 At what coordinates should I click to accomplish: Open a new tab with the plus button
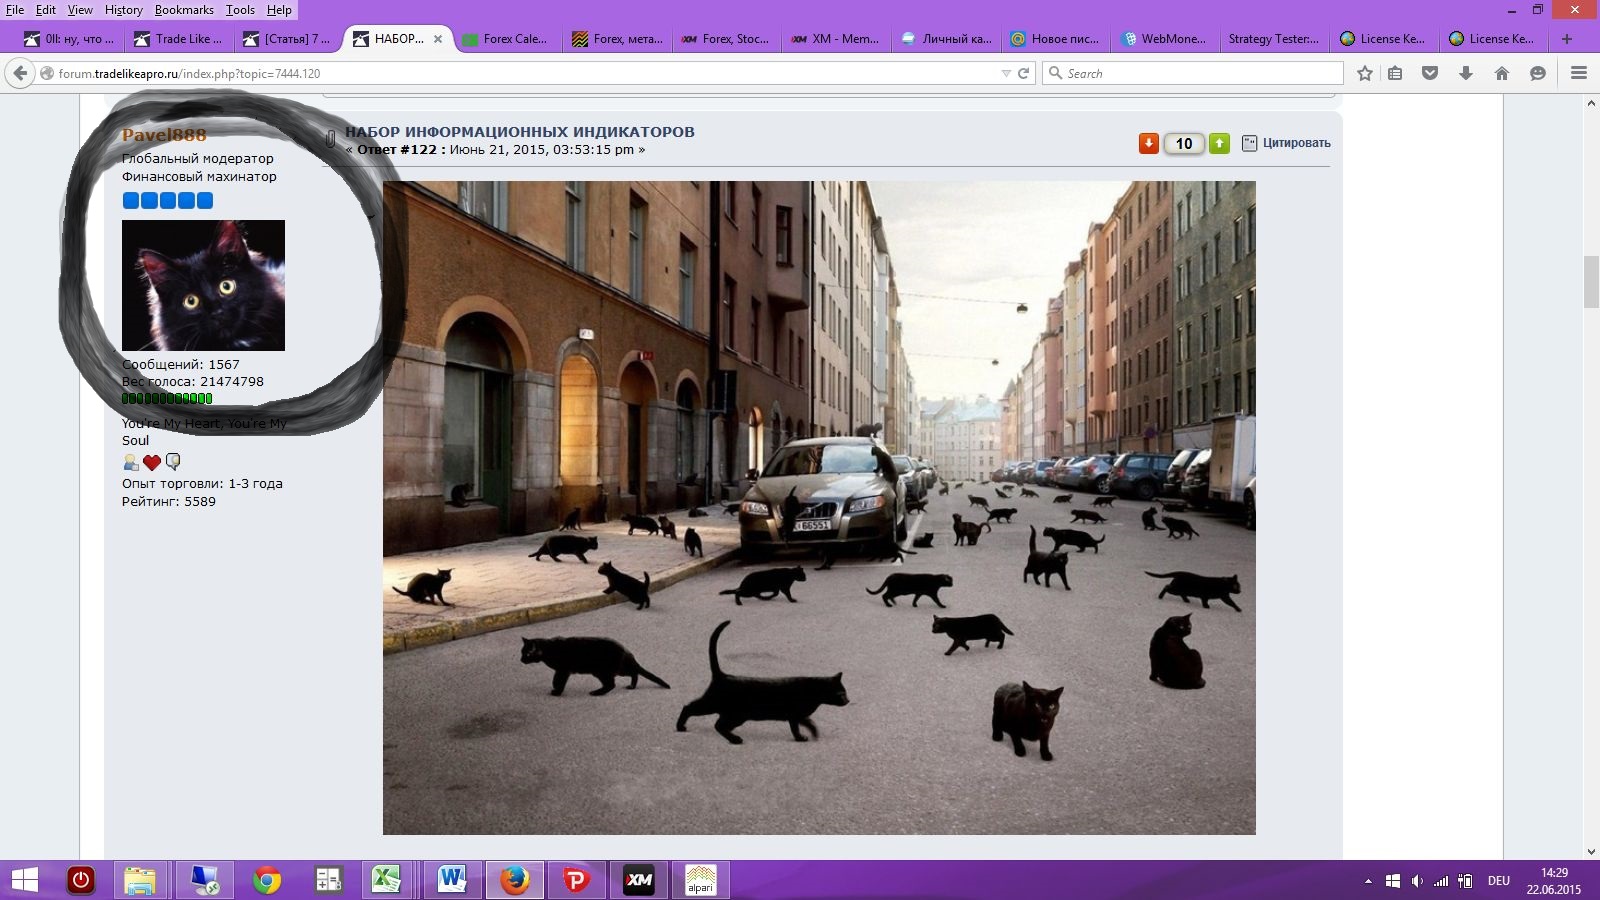click(1567, 39)
